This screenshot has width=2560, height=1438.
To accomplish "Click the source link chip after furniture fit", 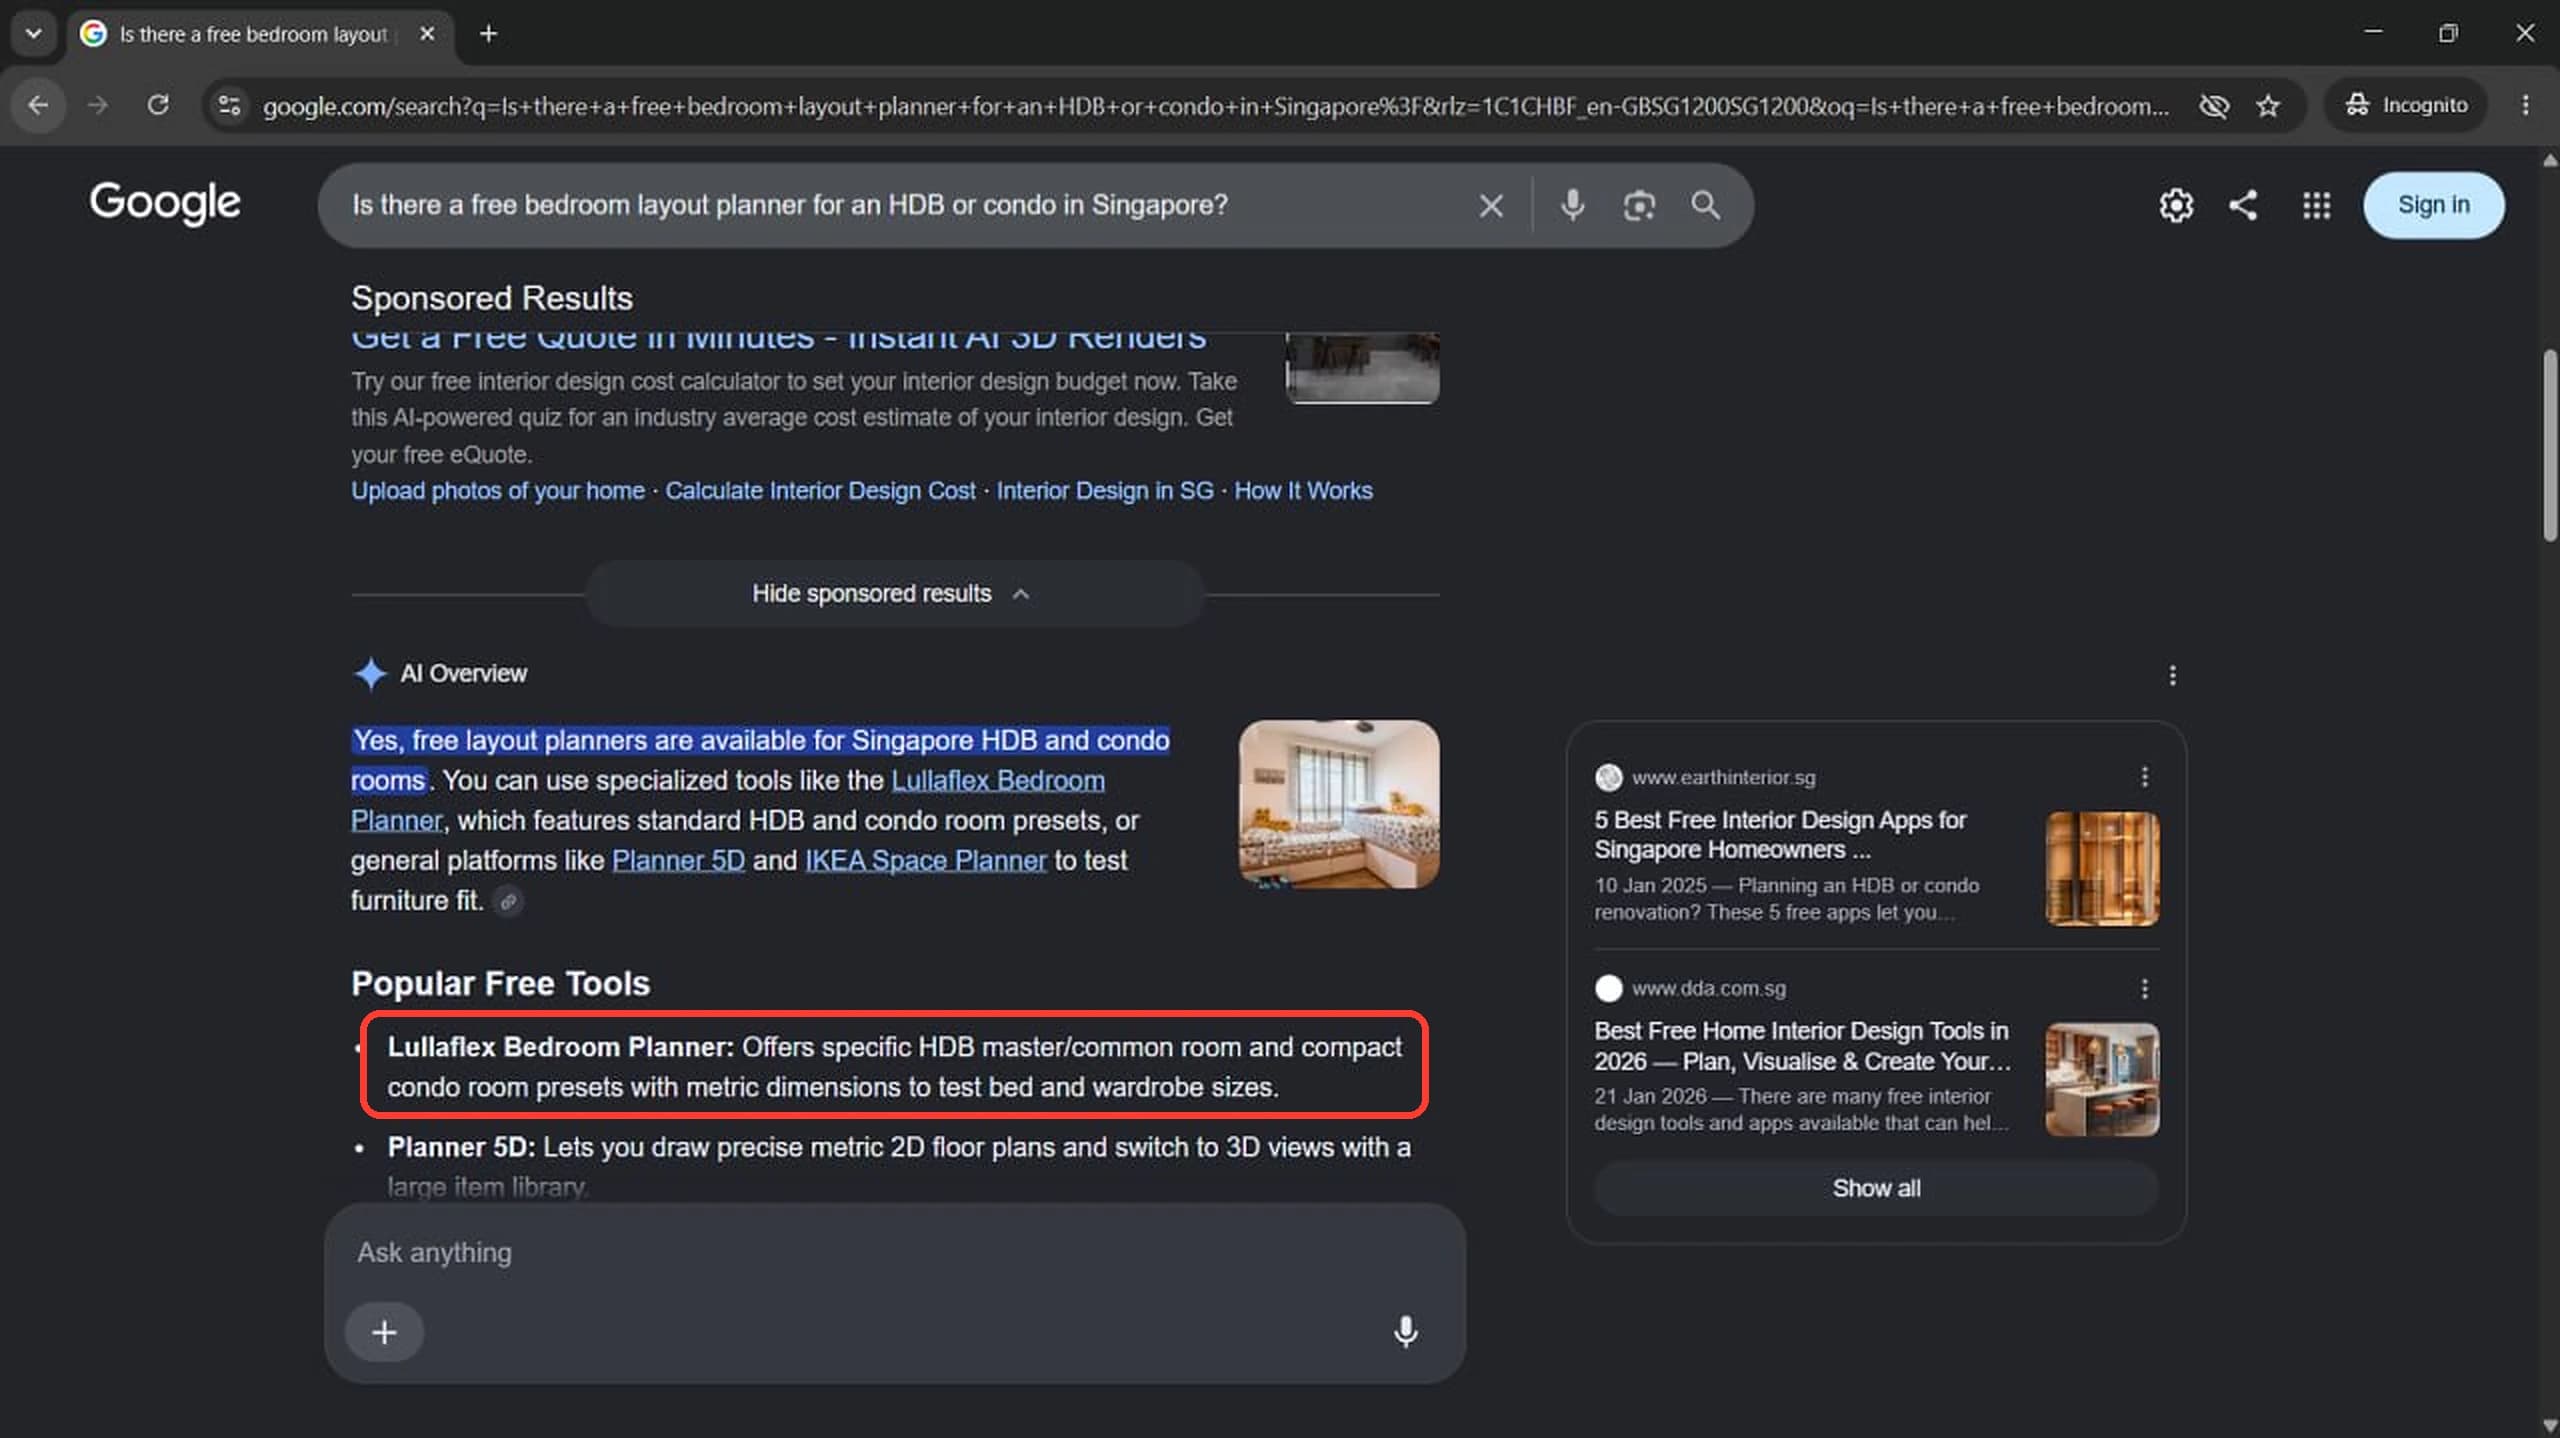I will point(508,901).
